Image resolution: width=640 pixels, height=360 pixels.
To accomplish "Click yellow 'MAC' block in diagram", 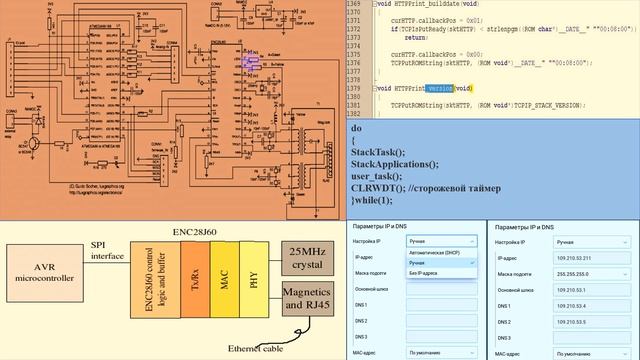I will pyautogui.click(x=224, y=280).
